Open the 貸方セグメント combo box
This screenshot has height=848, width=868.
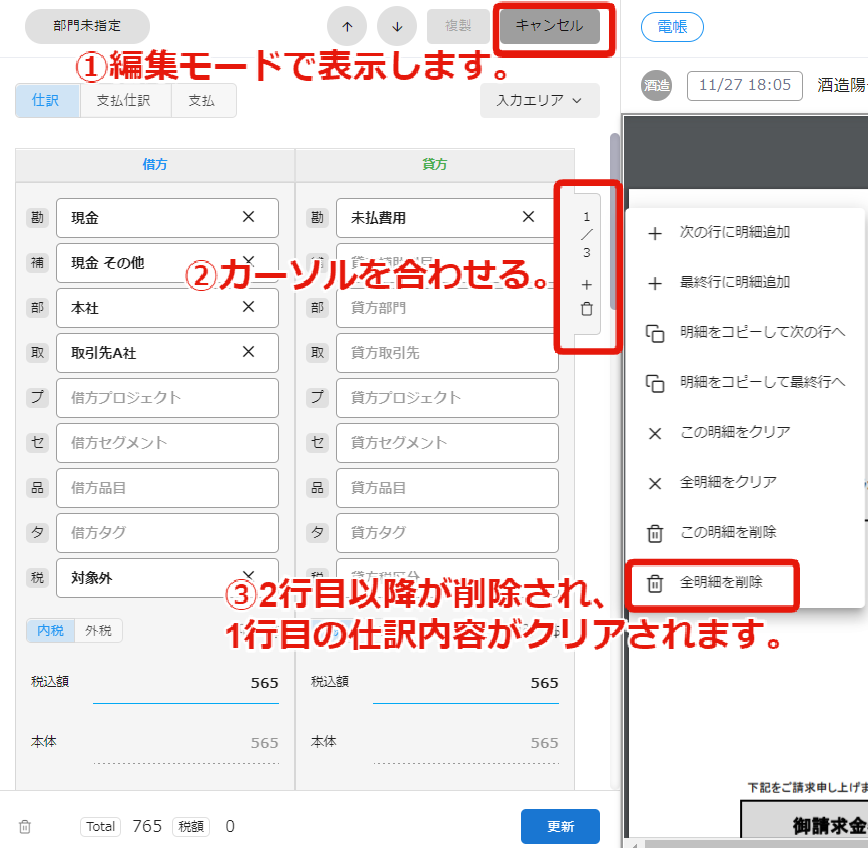tap(447, 443)
